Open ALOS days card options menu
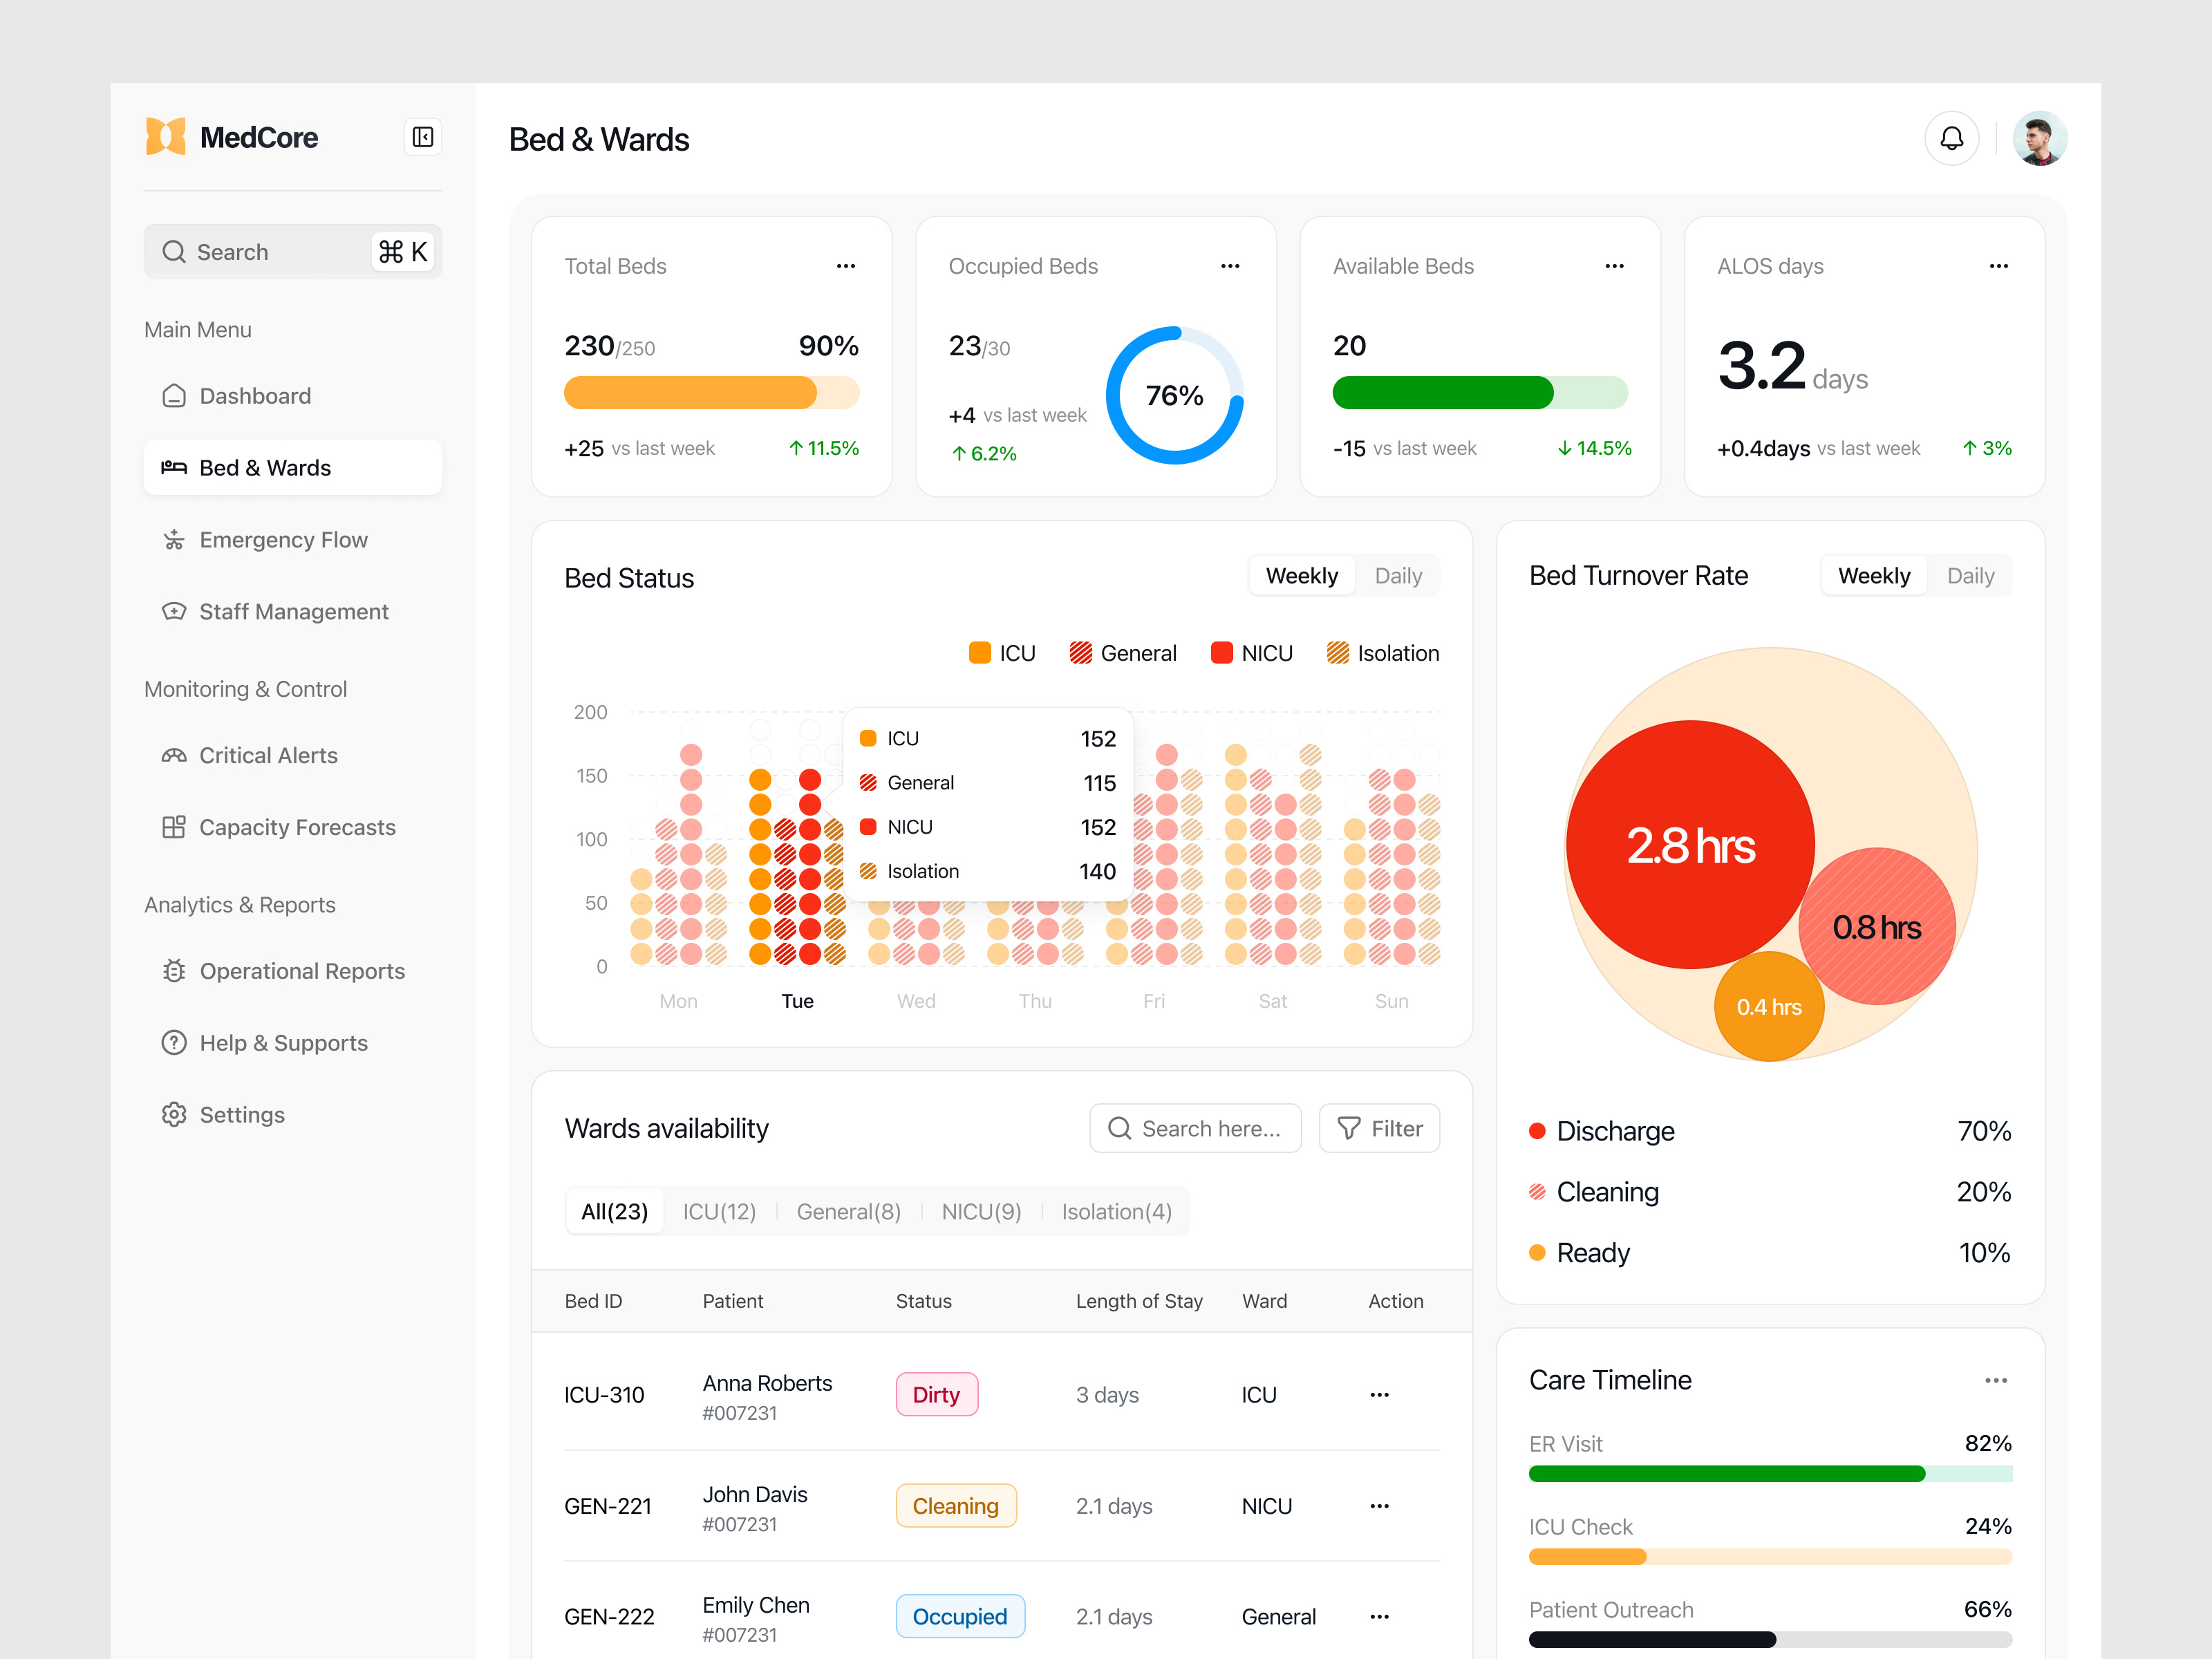The width and height of the screenshot is (2212, 1659). coord(1998,266)
